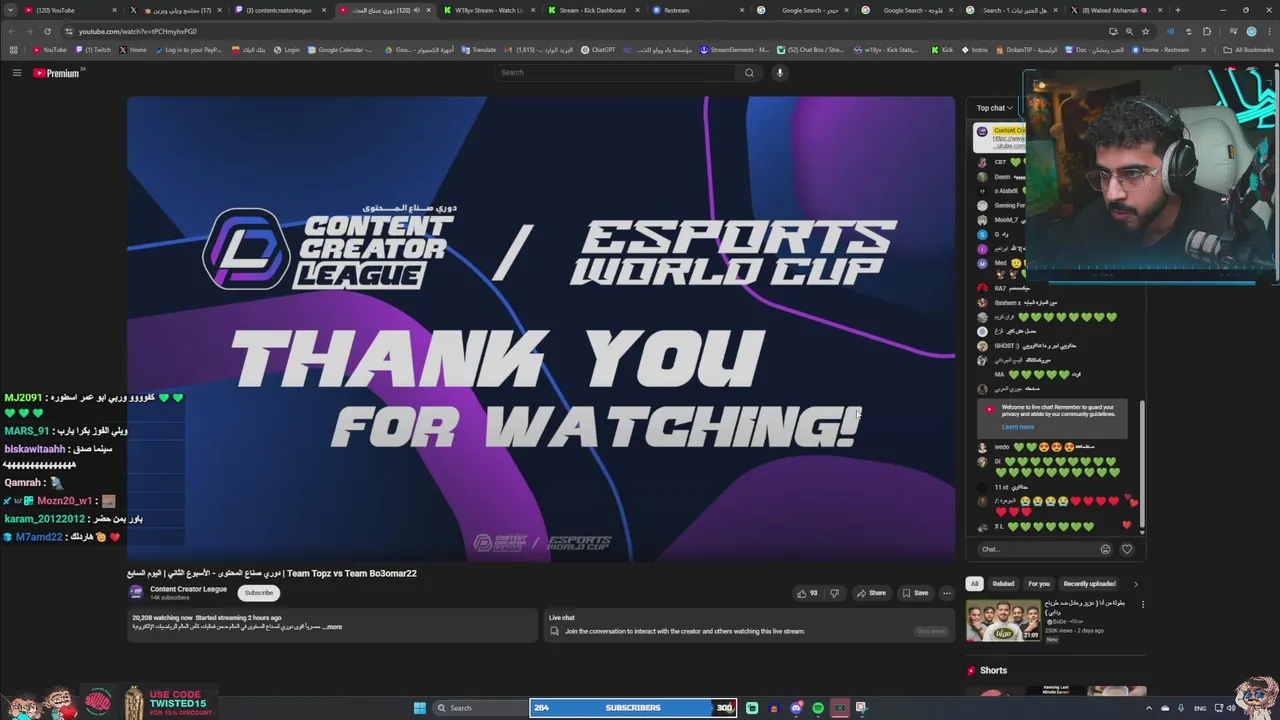The image size is (1280, 720).
Task: Open Discord from the taskbar
Action: pyautogui.click(x=796, y=708)
